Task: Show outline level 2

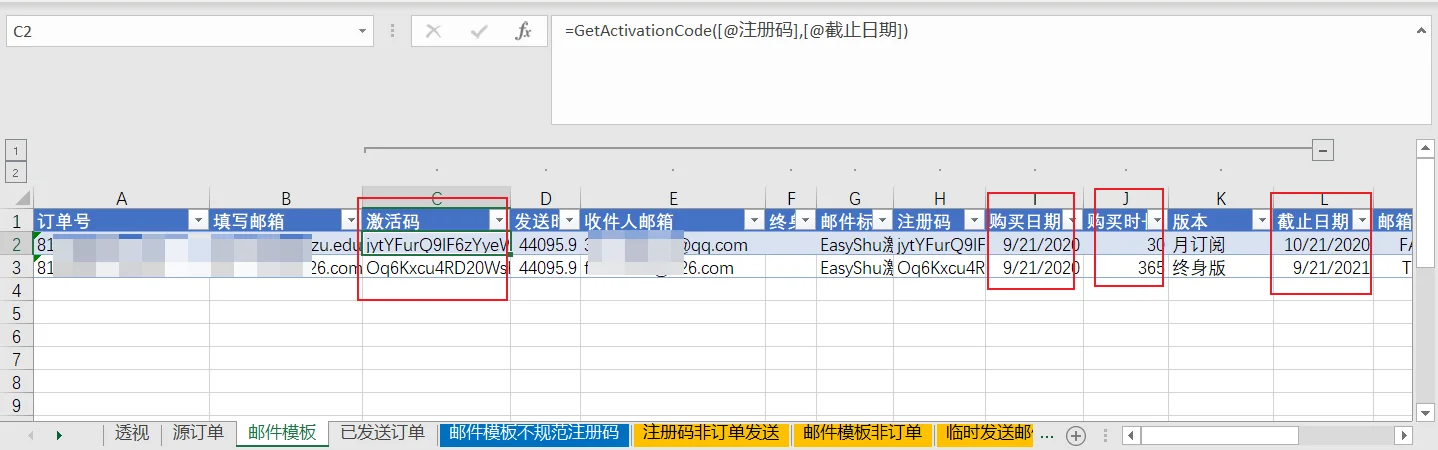Action: coord(15,172)
